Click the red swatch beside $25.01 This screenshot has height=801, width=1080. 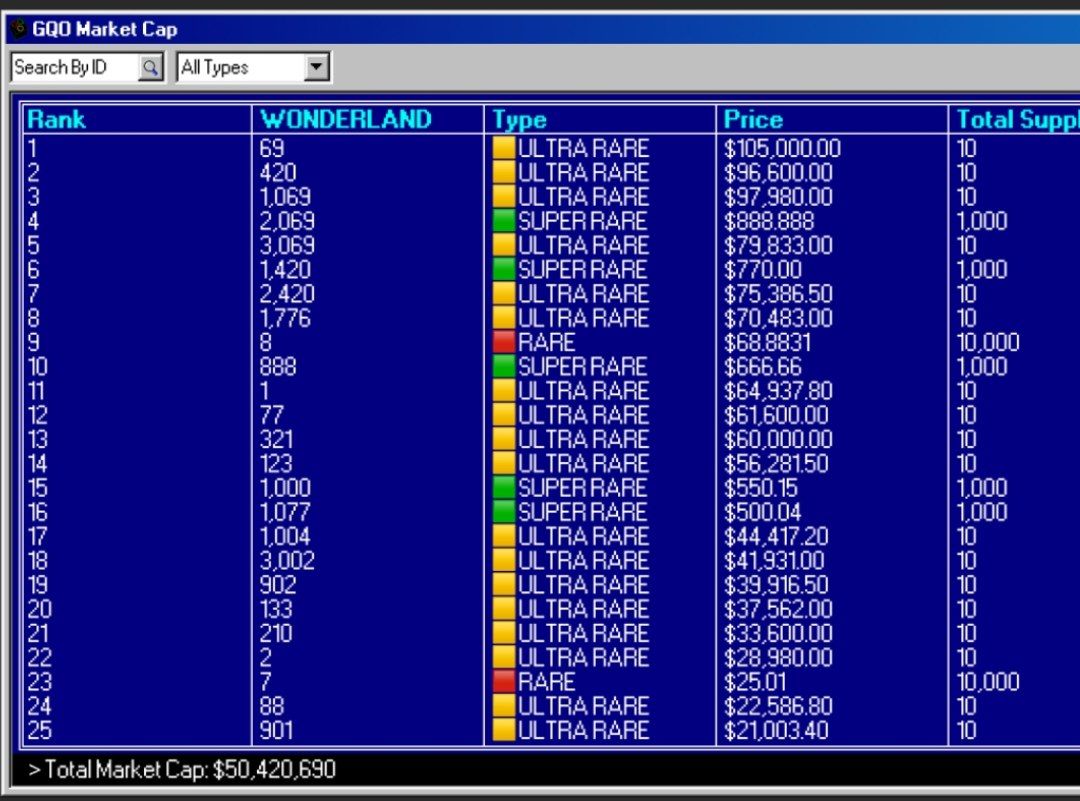pyautogui.click(x=504, y=681)
